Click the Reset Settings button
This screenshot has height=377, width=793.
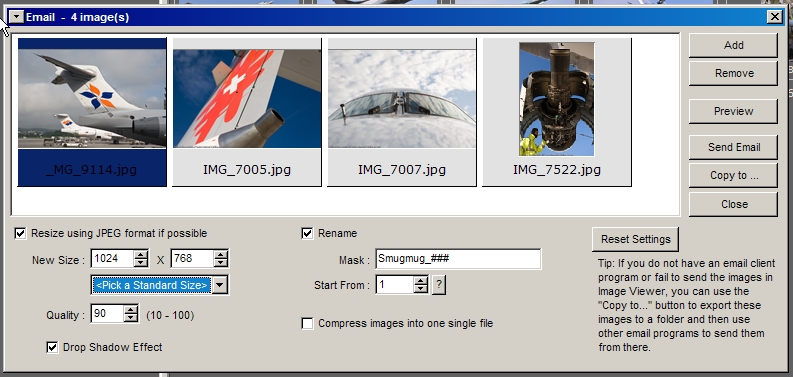coord(636,239)
